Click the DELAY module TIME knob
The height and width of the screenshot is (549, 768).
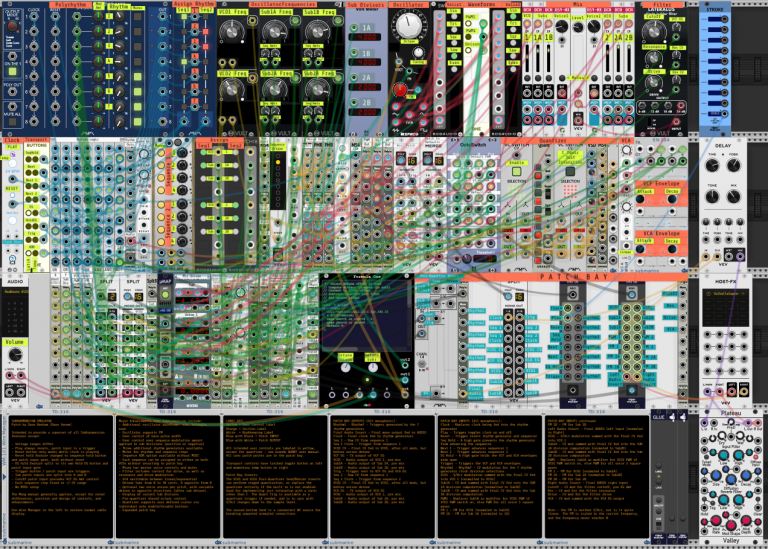[x=712, y=165]
